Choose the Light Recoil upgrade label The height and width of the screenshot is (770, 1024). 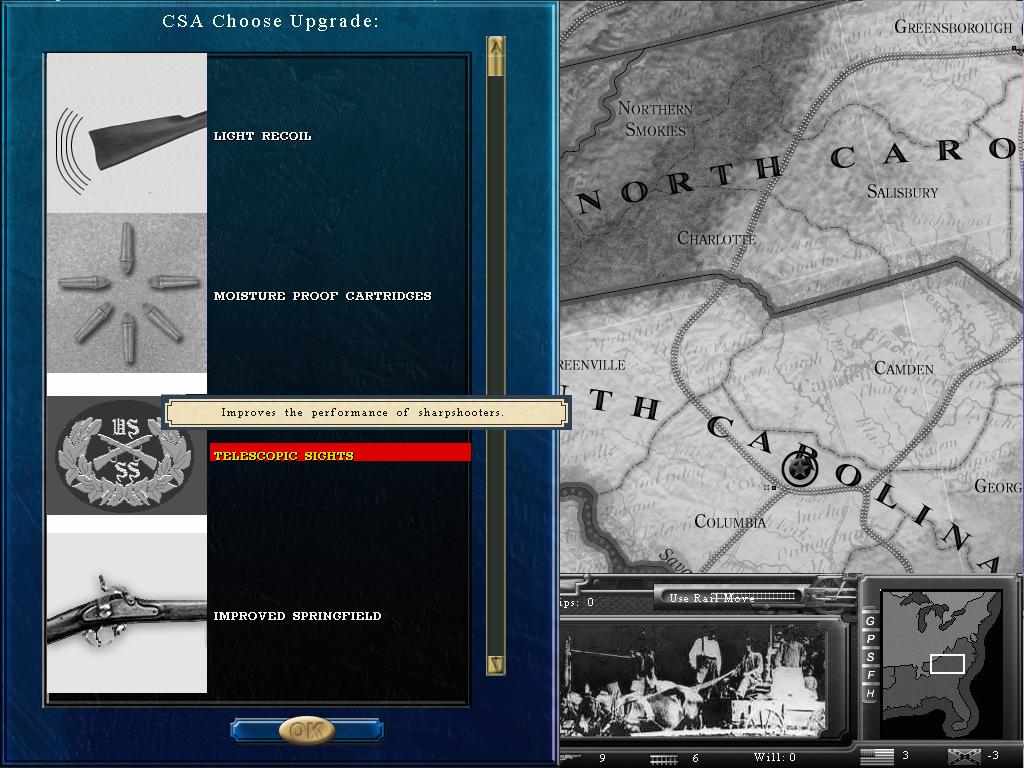(x=263, y=136)
